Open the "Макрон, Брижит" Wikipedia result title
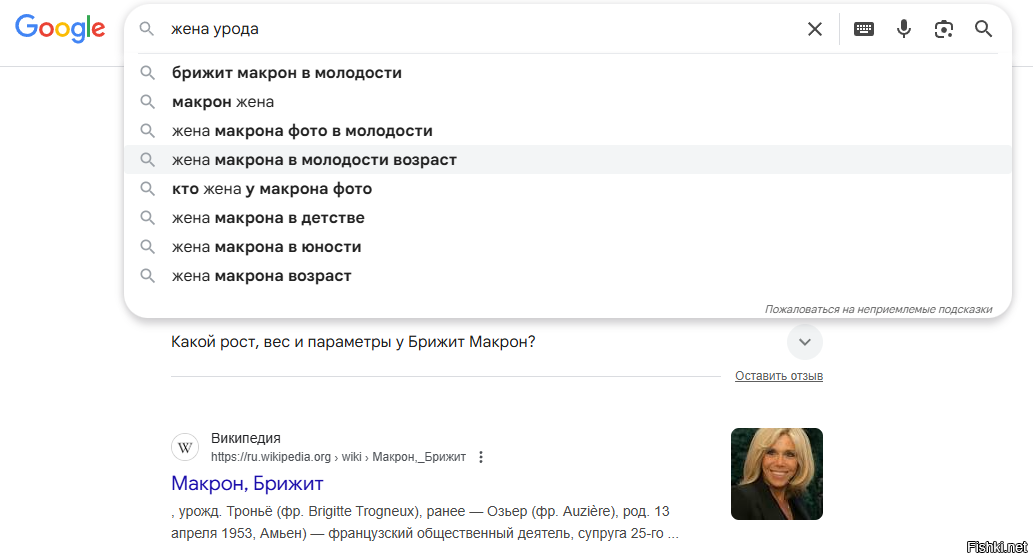Image resolution: width=1033 pixels, height=559 pixels. click(x=247, y=484)
